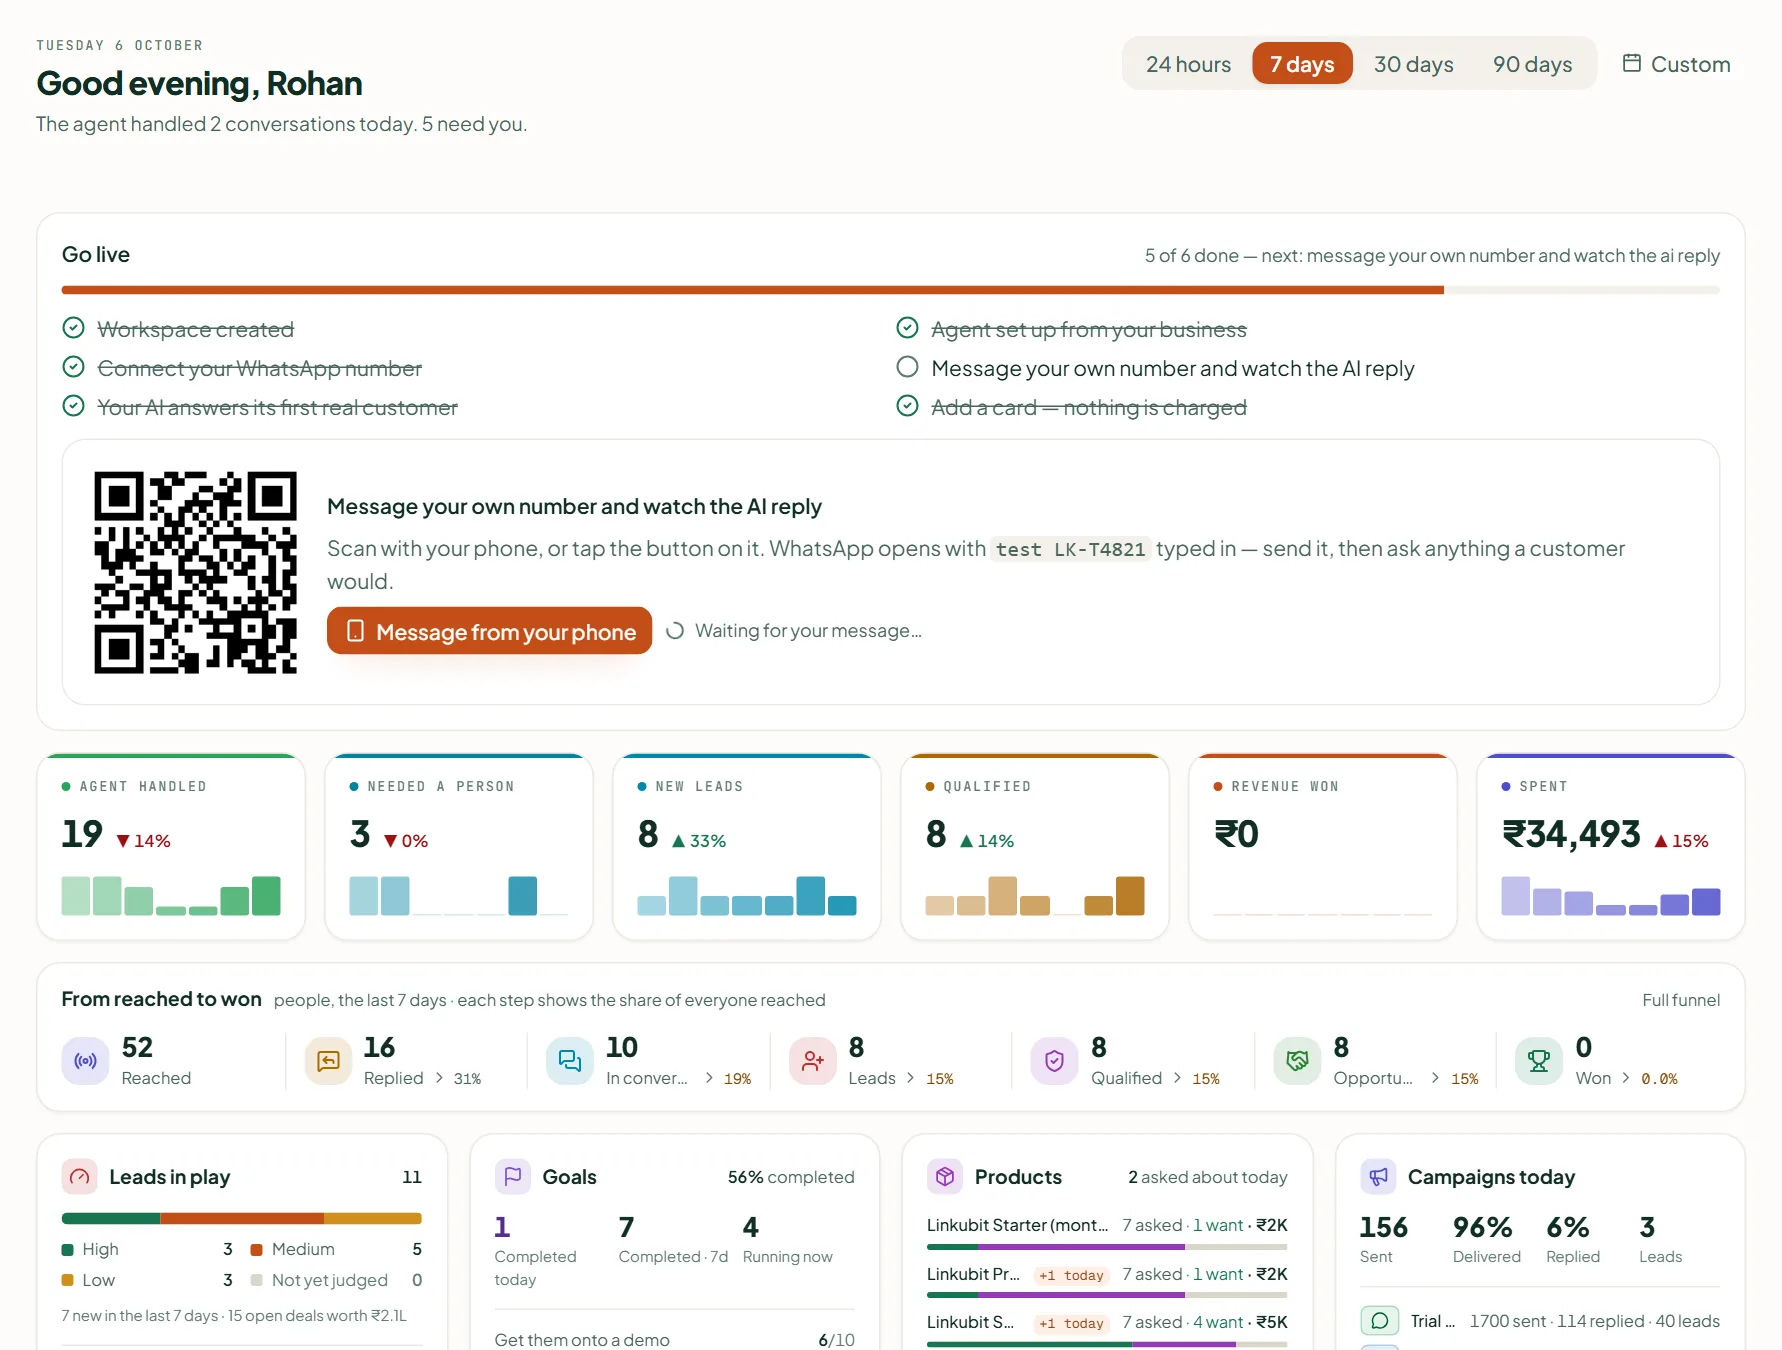Click the Trial campaign chat icon
The width and height of the screenshot is (1782, 1350).
click(1380, 1321)
